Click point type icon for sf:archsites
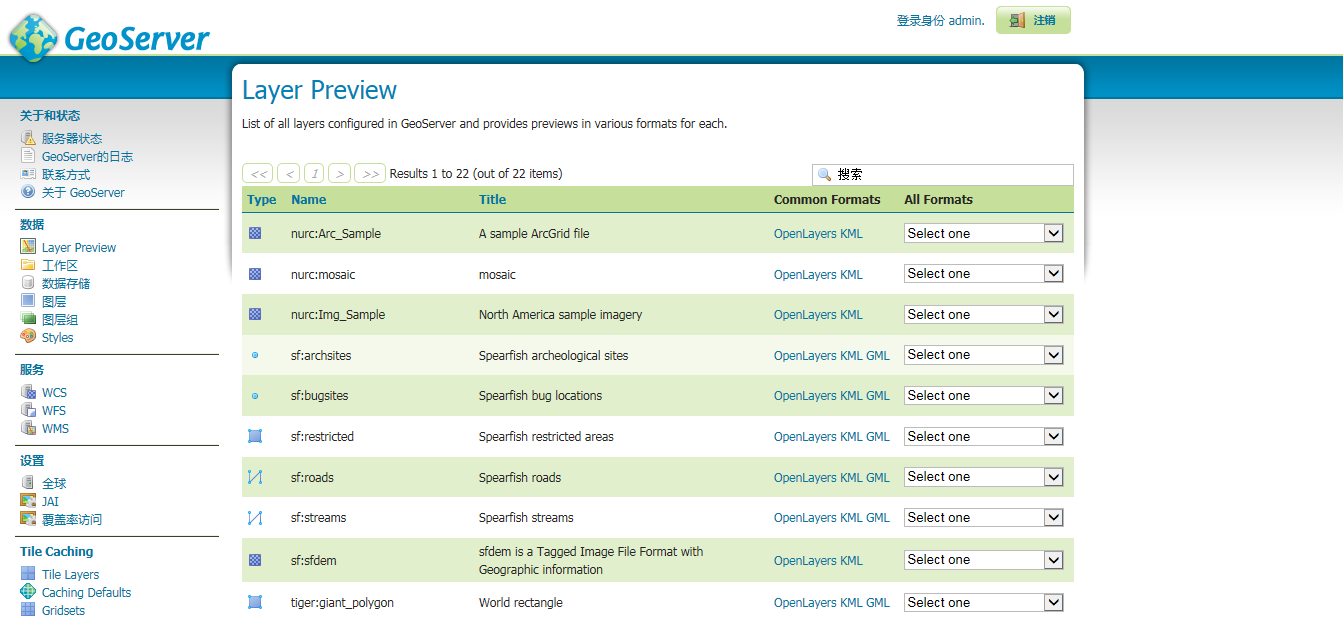This screenshot has height=622, width=1343. pos(255,355)
